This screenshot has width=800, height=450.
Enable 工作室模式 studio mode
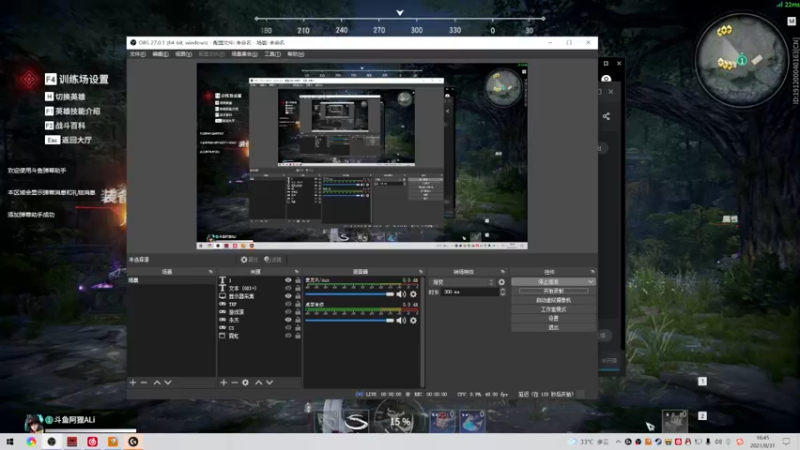click(x=554, y=309)
